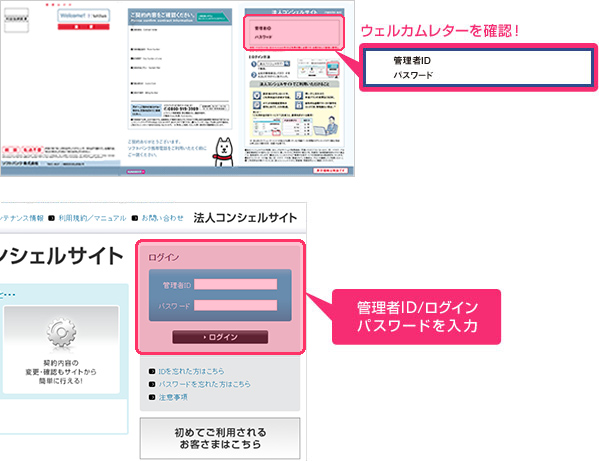Click the パスワード input field in login form

coord(236,306)
